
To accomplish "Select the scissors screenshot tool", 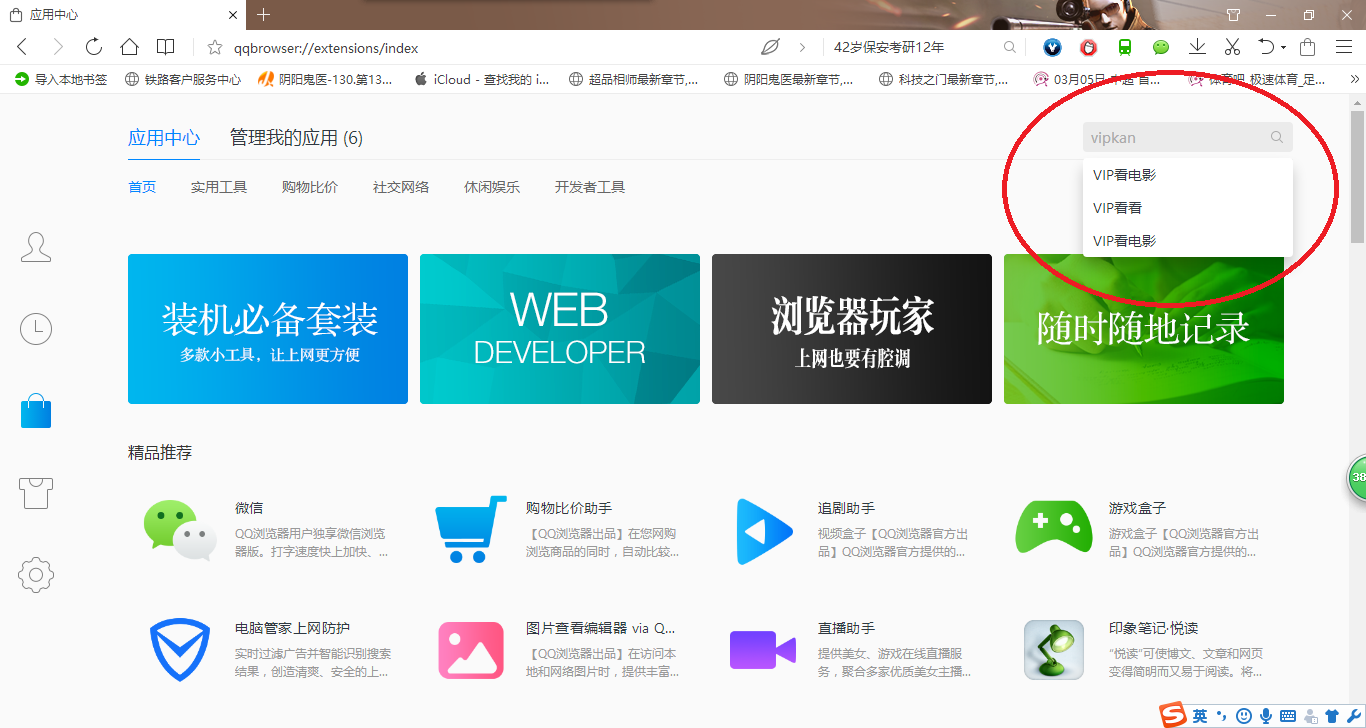I will (x=1232, y=47).
